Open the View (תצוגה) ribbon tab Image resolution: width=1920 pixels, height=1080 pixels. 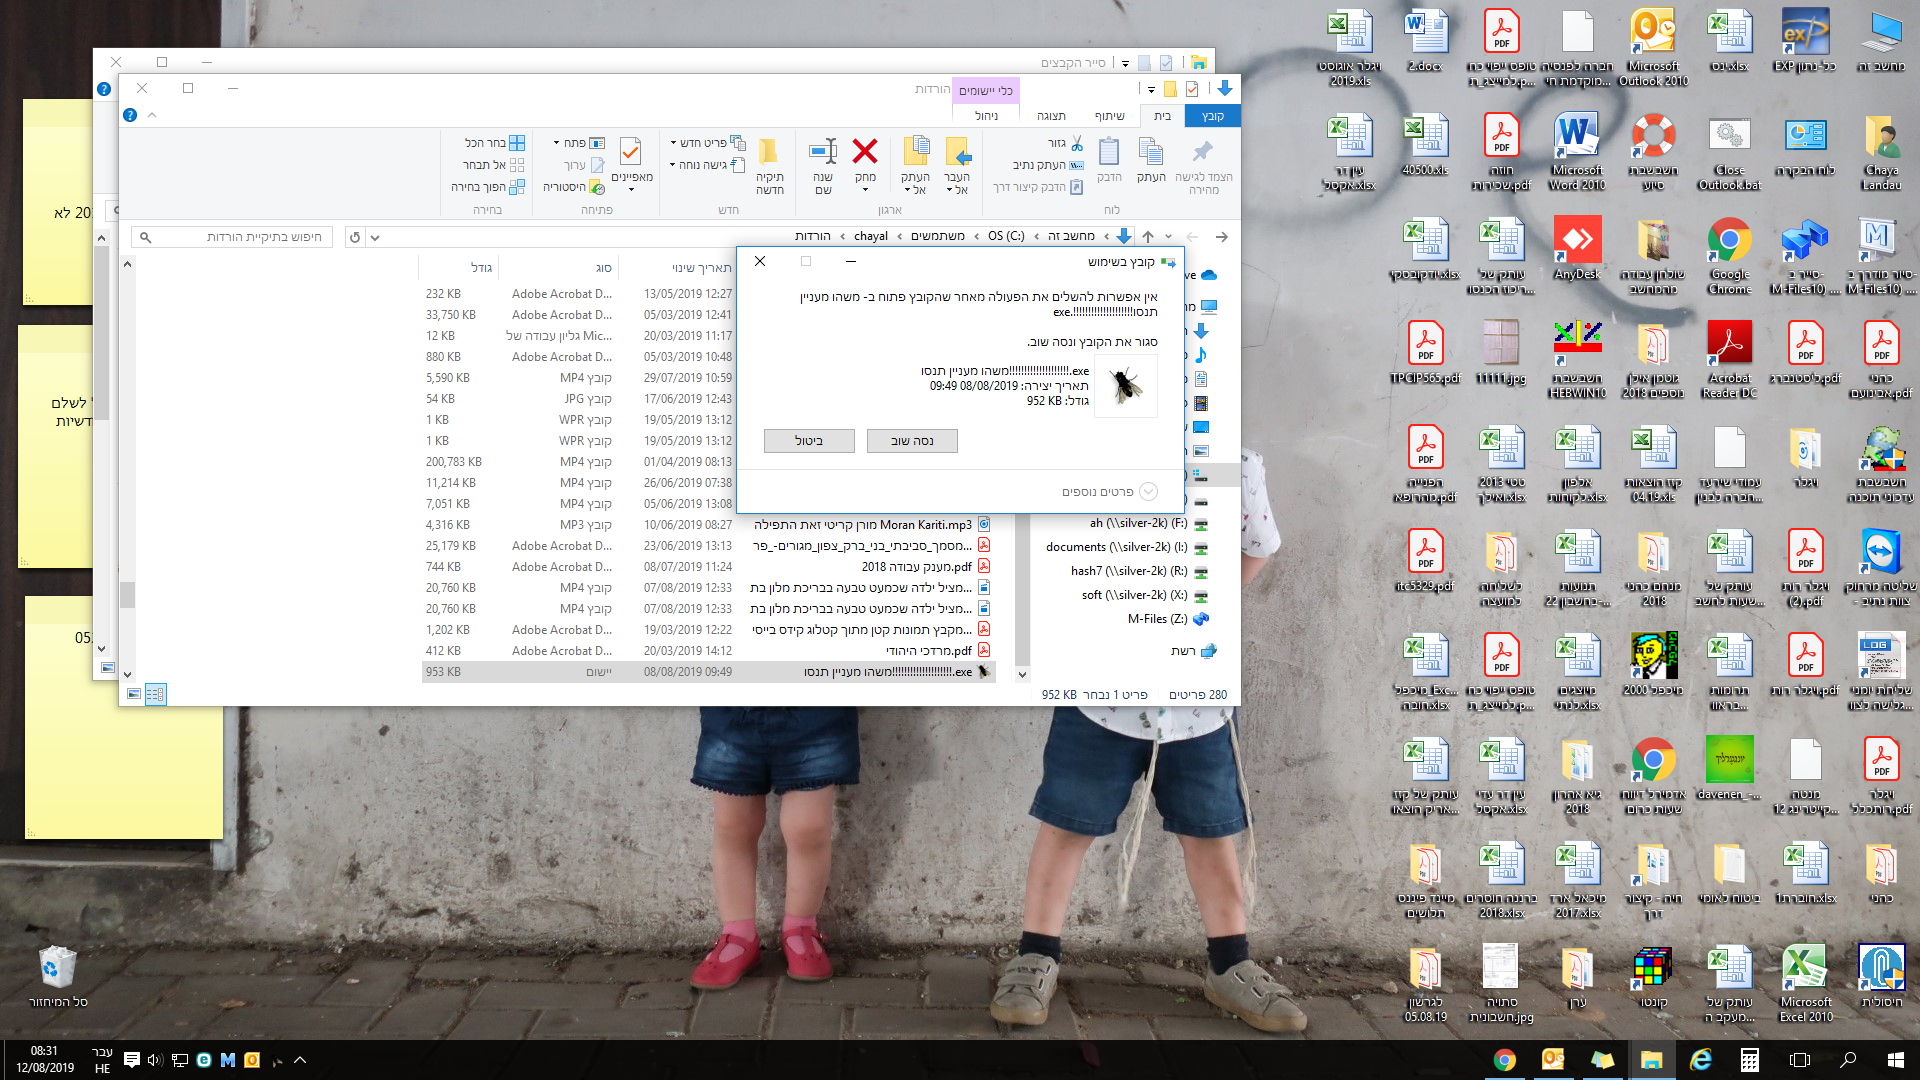click(1050, 116)
